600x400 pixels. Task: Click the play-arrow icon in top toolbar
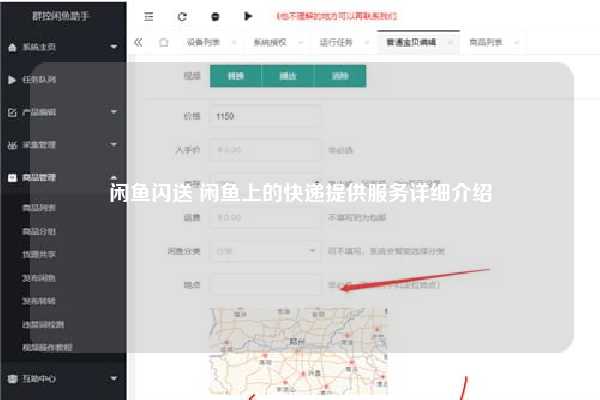[x=248, y=16]
